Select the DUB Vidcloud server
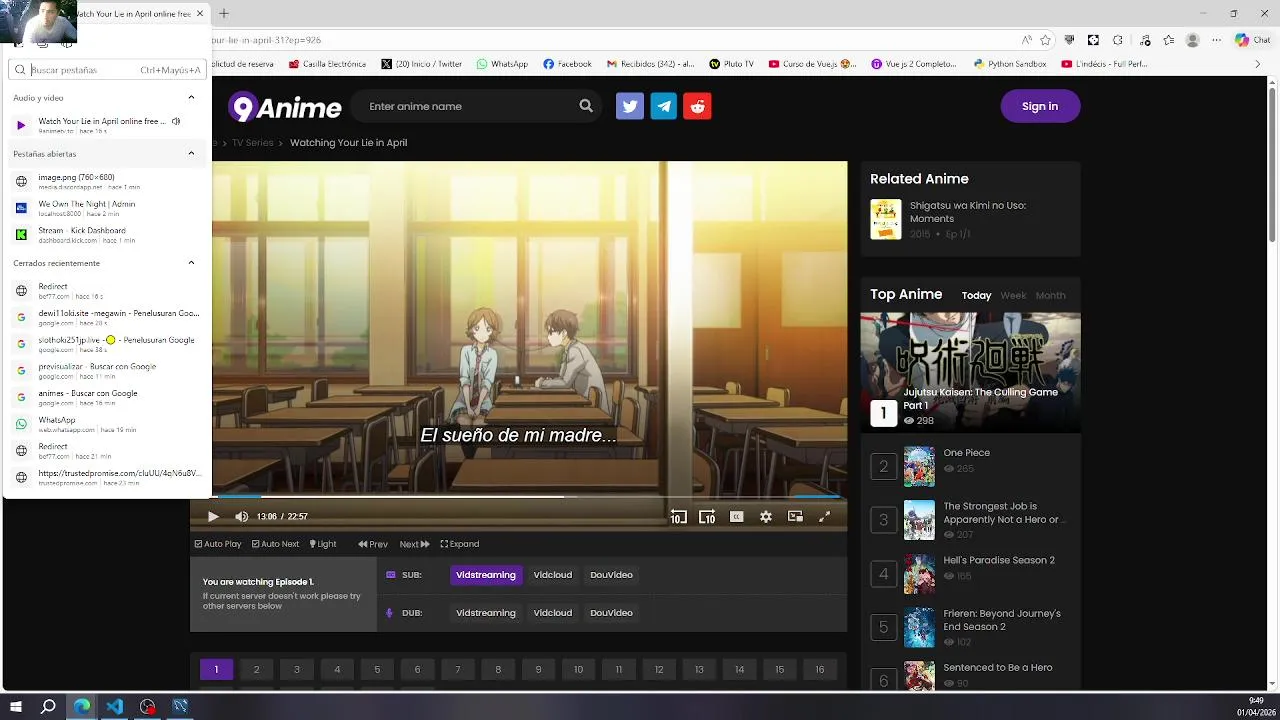1280x720 pixels. [x=553, y=613]
